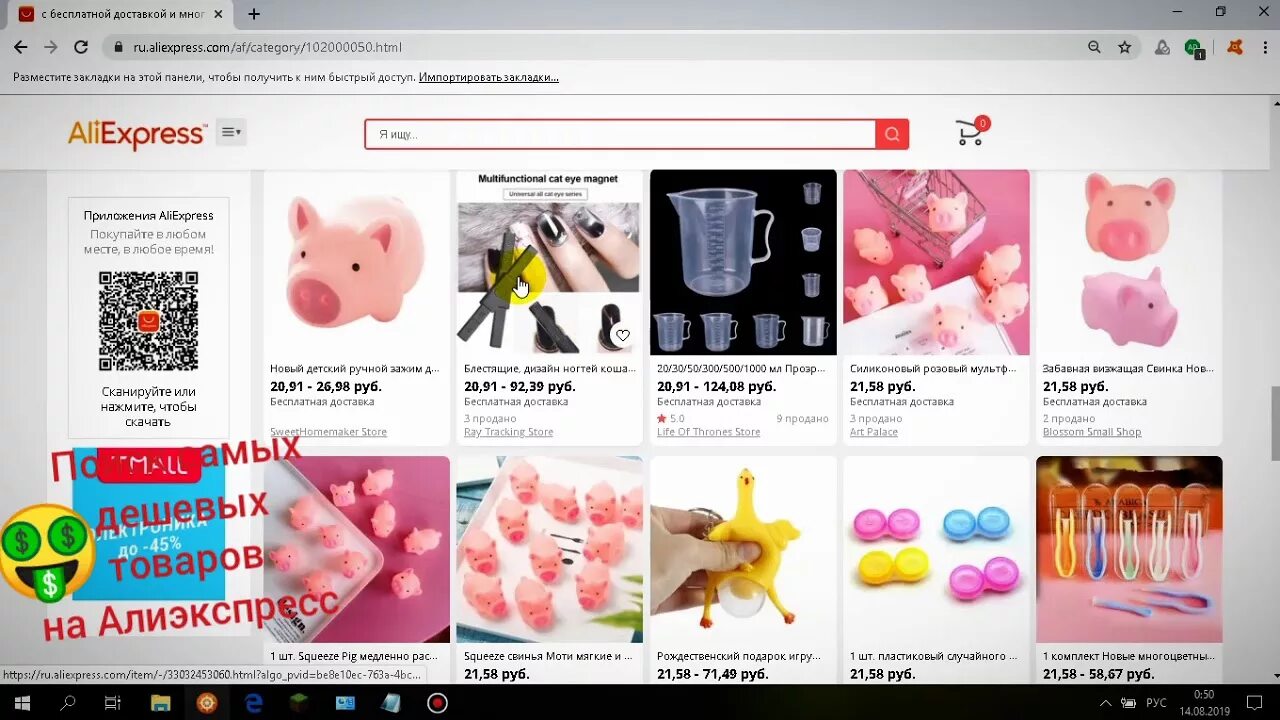Open Blossom Small Shop link

click(1092, 432)
